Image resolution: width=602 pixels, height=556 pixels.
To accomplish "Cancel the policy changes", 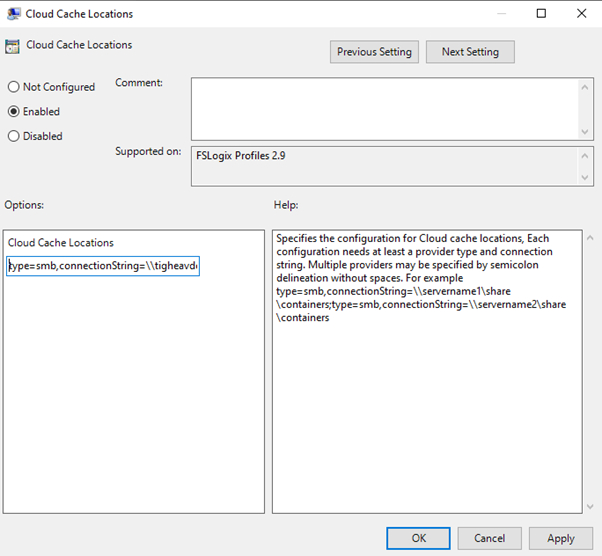I will click(x=489, y=538).
